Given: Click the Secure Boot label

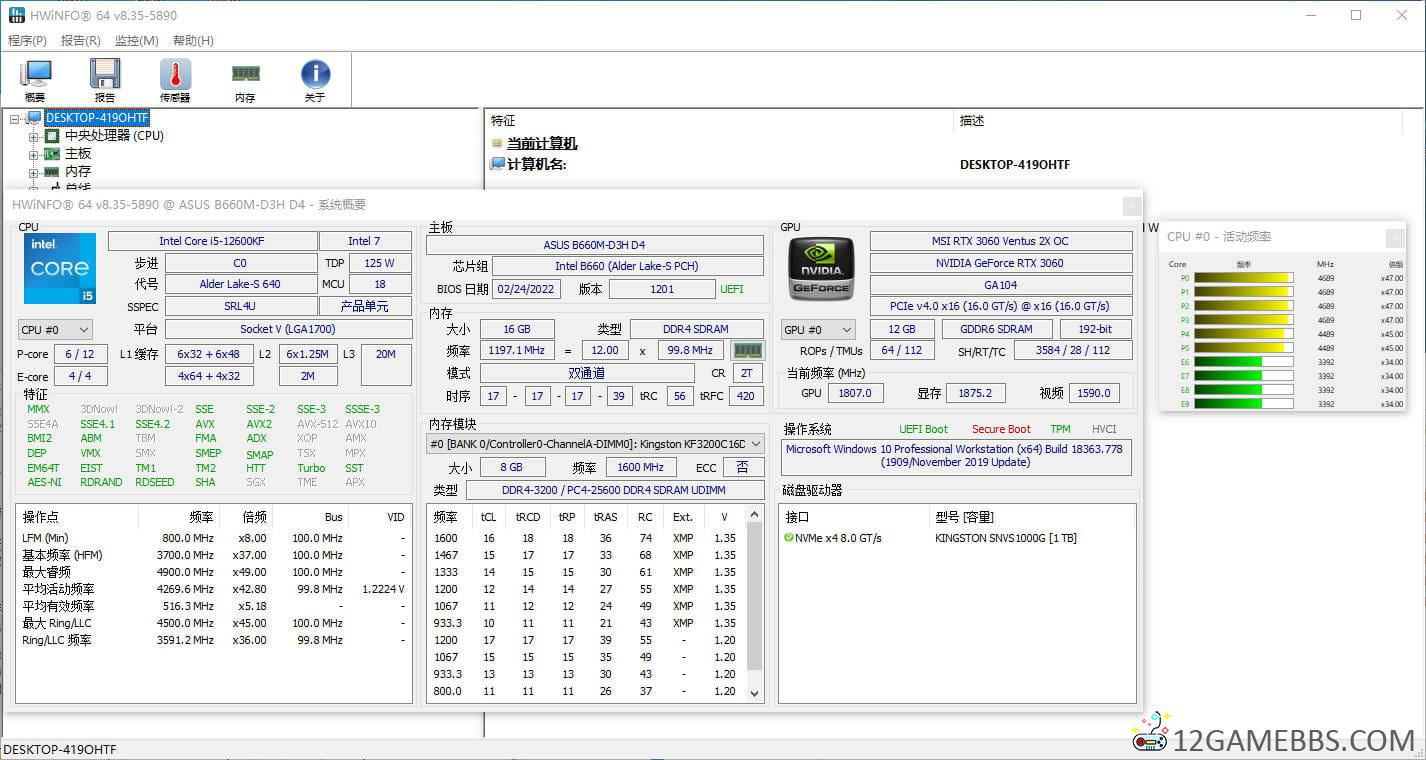Looking at the screenshot, I should pyautogui.click(x=1001, y=429).
